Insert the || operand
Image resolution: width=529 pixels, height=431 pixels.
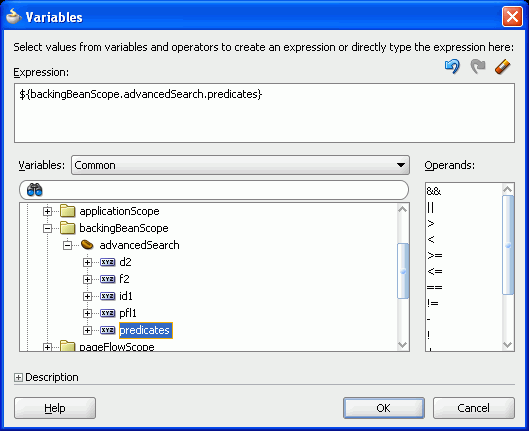coord(430,207)
